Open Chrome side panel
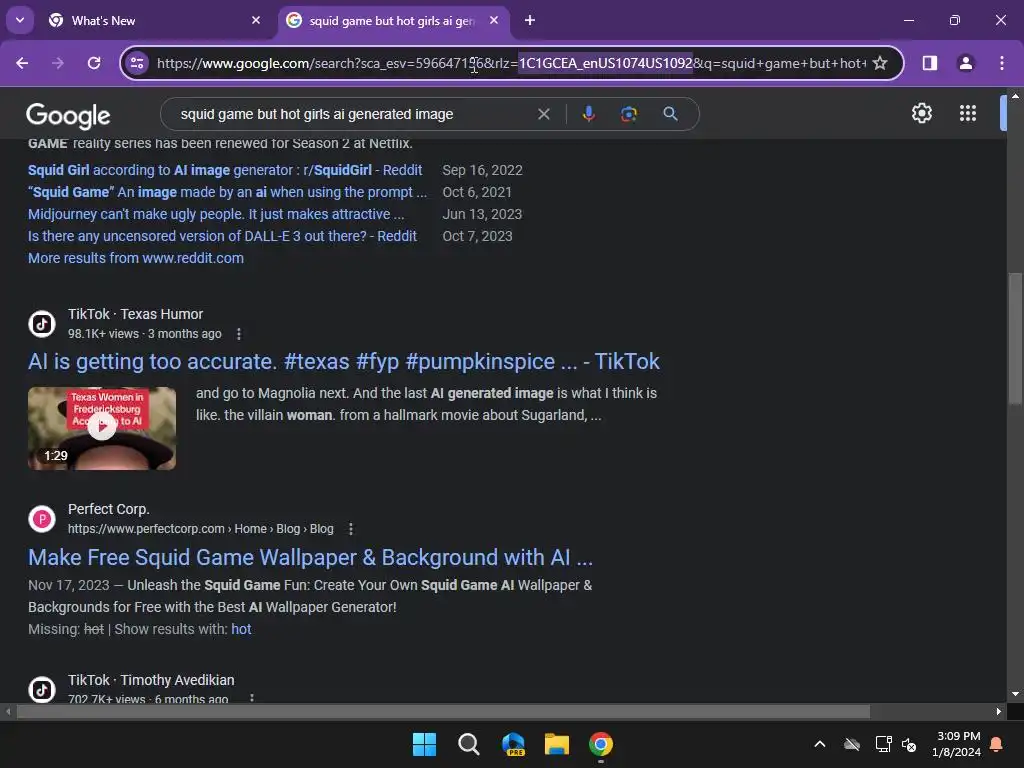The height and width of the screenshot is (768, 1024). [x=929, y=63]
